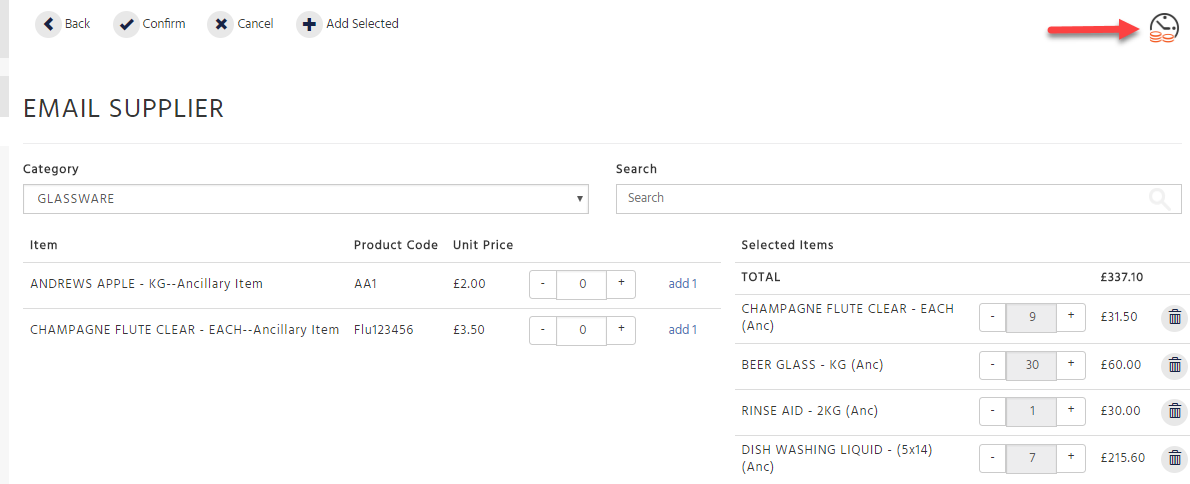The height and width of the screenshot is (484, 1190).
Task: Click add 1 for Andrews Apple
Action: (x=682, y=284)
